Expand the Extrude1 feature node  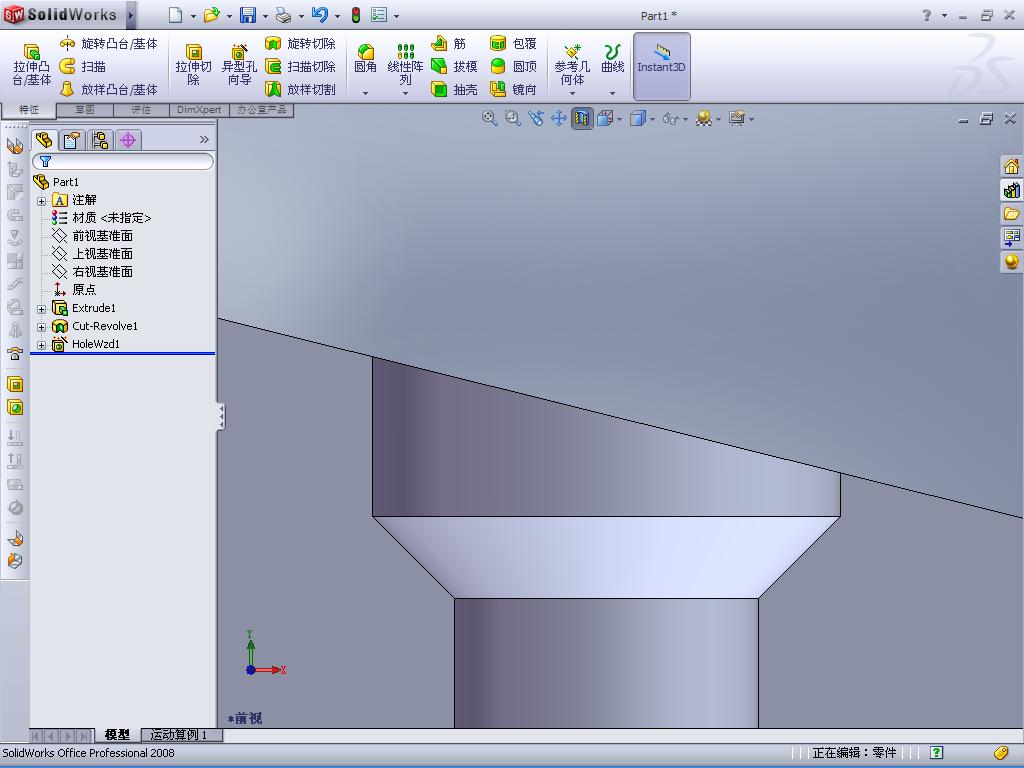[41, 309]
